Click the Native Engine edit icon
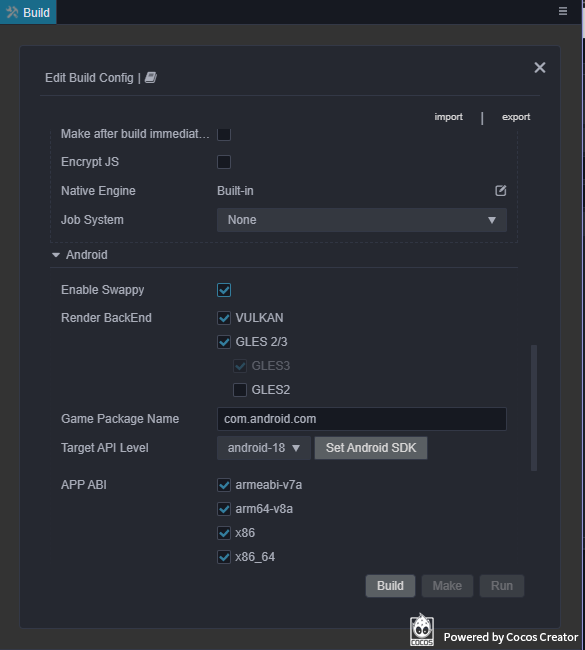The width and height of the screenshot is (585, 650). coord(500,191)
